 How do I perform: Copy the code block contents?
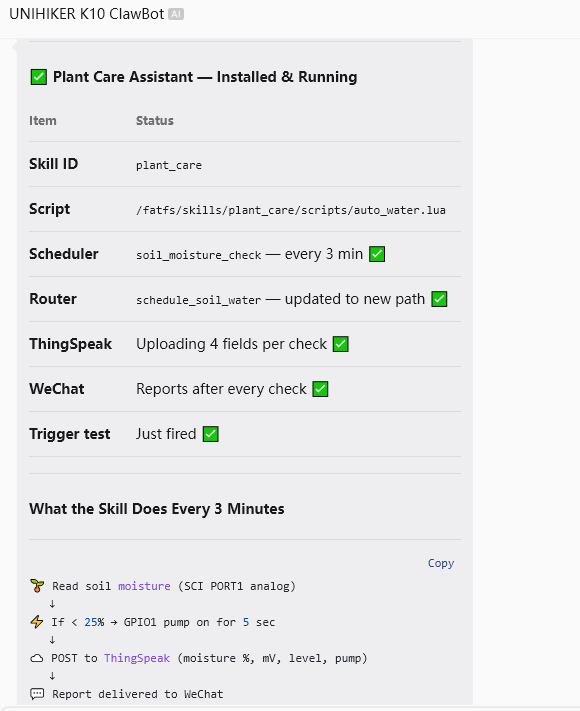click(441, 563)
